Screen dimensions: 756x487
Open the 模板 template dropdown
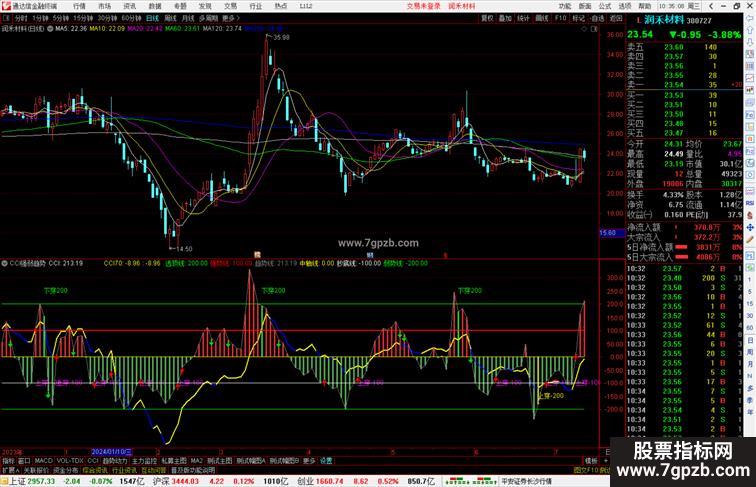click(591, 461)
